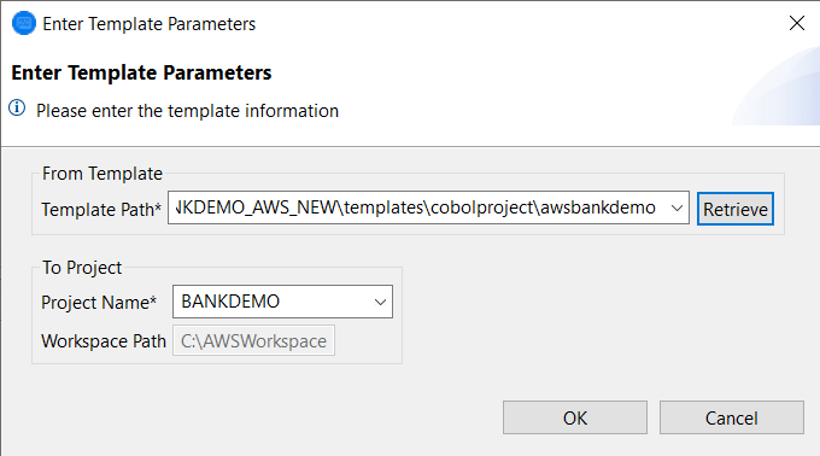Click inside the BANKDEMO project name field
This screenshot has height=456, width=820.
coord(270,301)
